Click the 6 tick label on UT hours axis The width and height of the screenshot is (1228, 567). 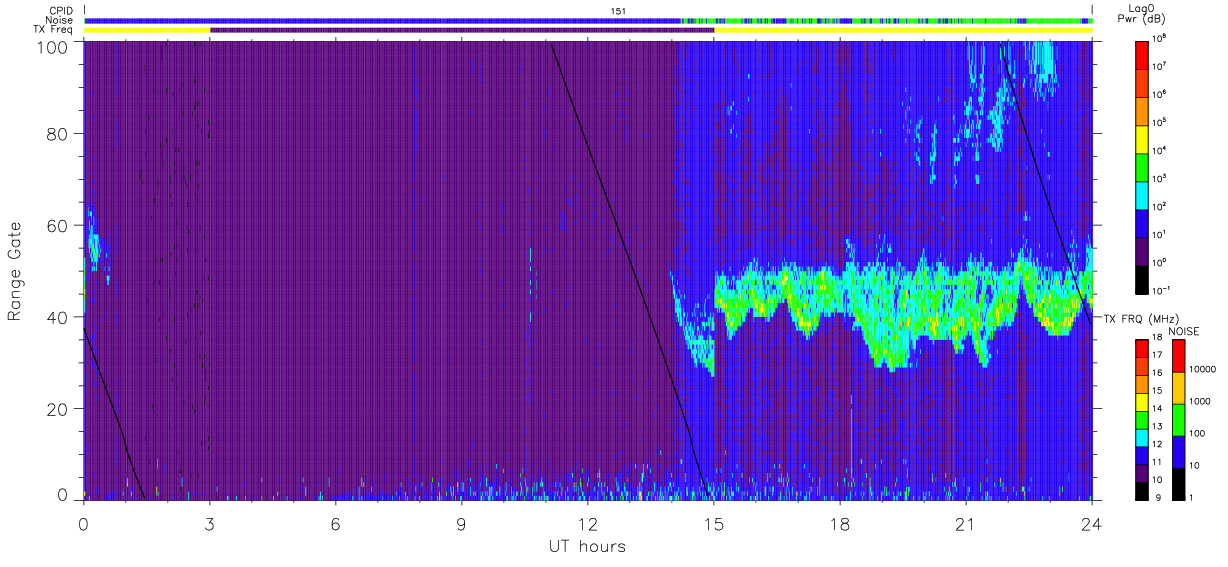[336, 524]
